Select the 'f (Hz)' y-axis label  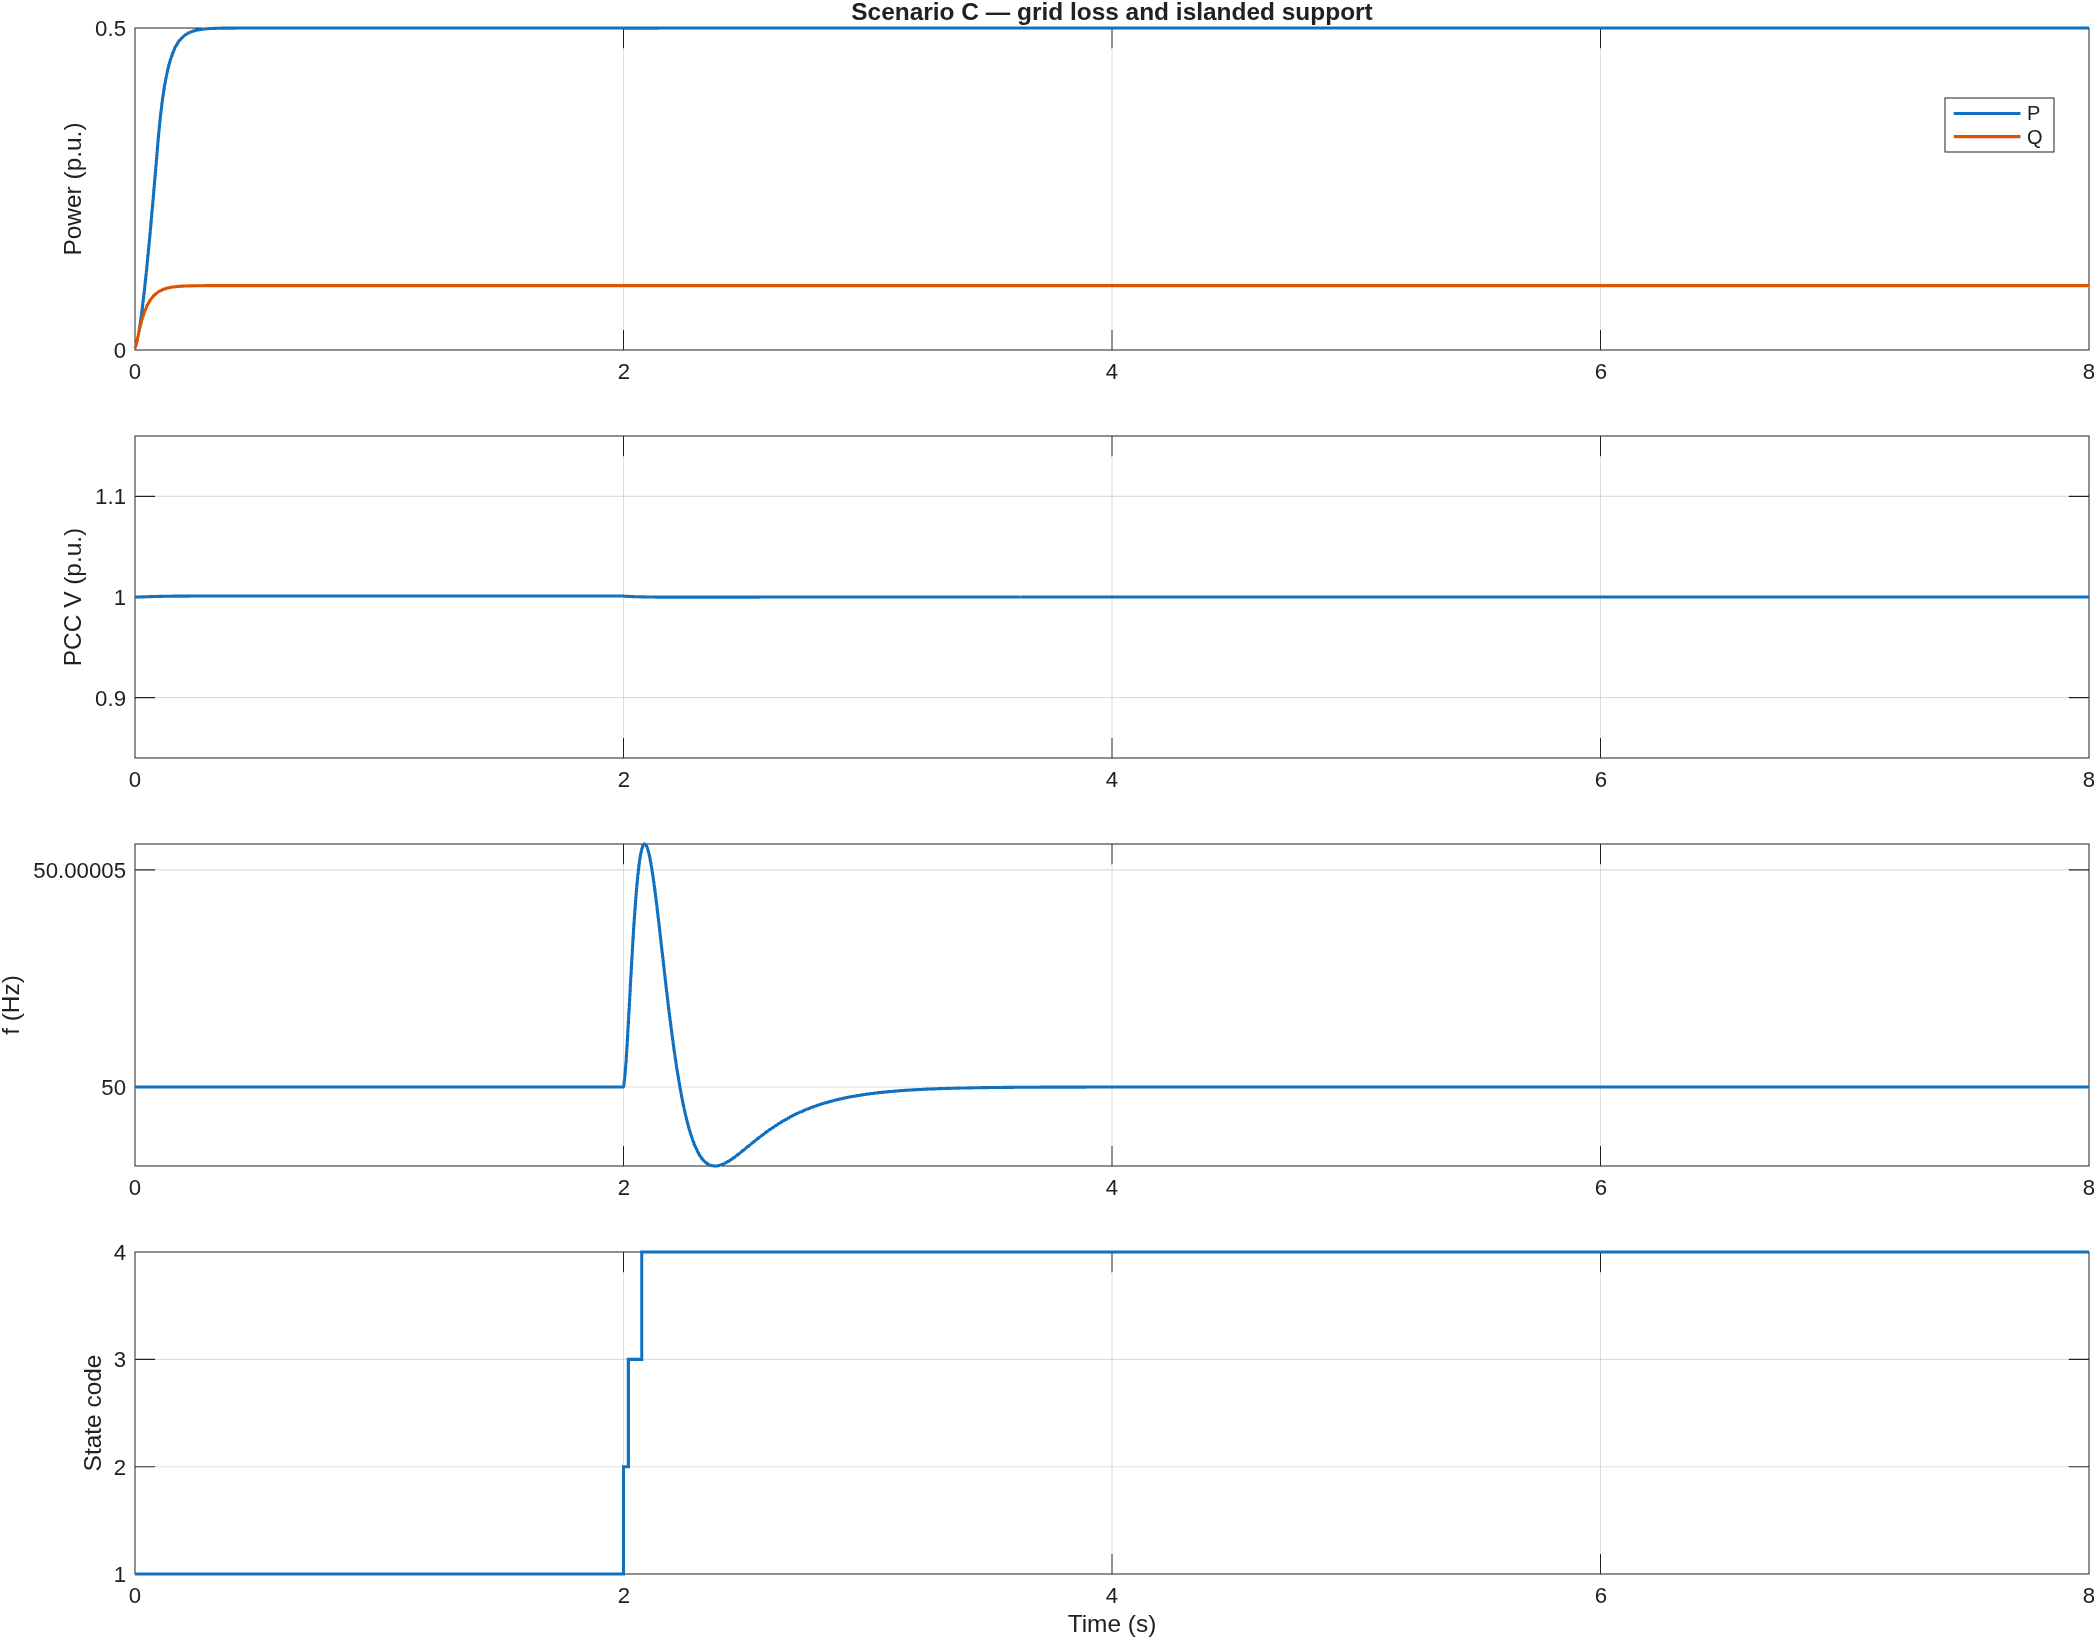[12, 1005]
